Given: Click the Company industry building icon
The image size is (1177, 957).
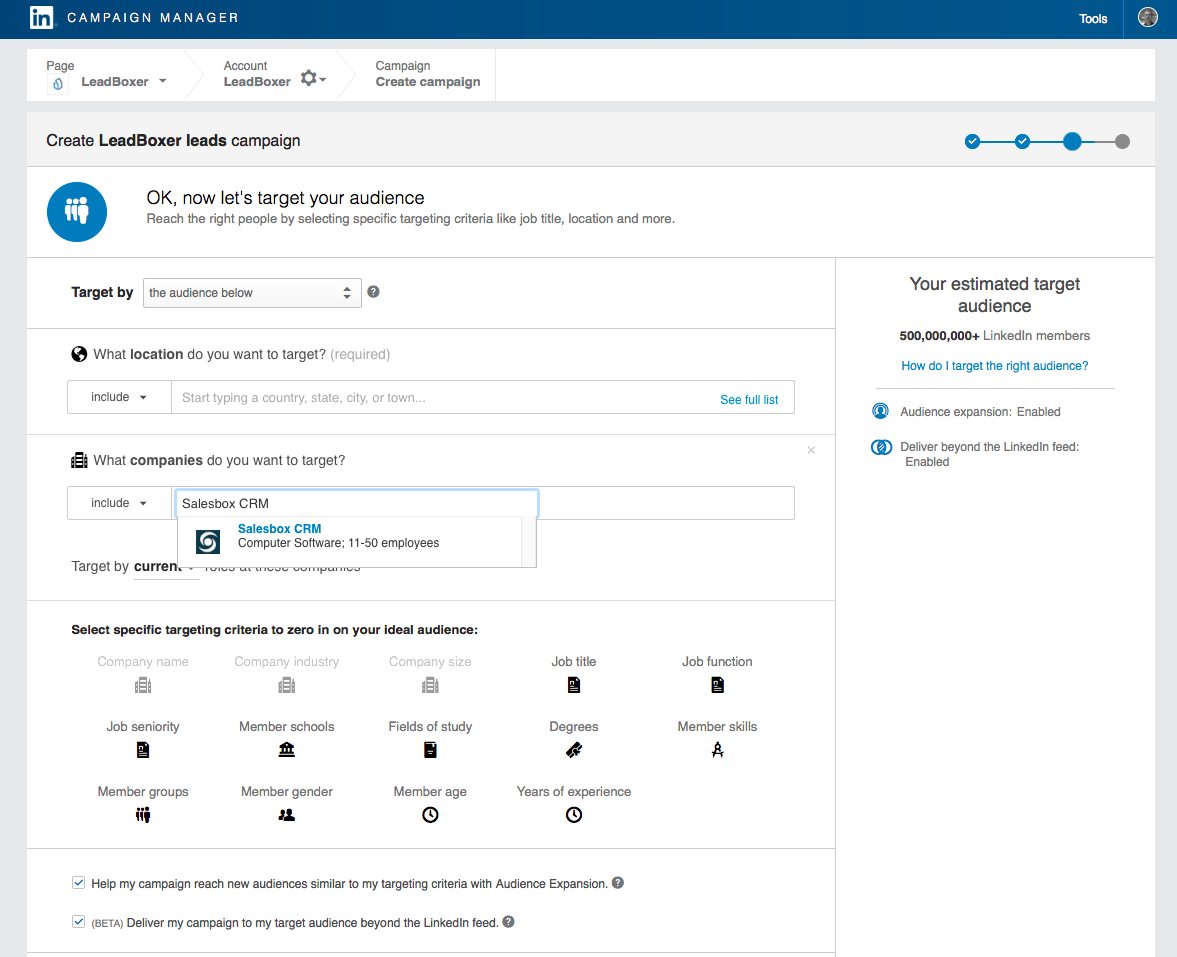Looking at the screenshot, I should 286,685.
